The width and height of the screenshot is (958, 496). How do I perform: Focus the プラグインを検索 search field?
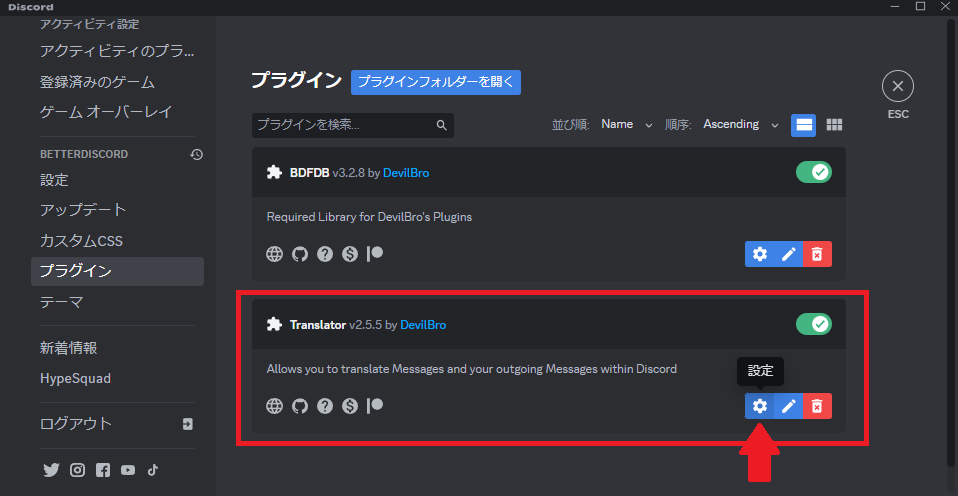tap(353, 125)
